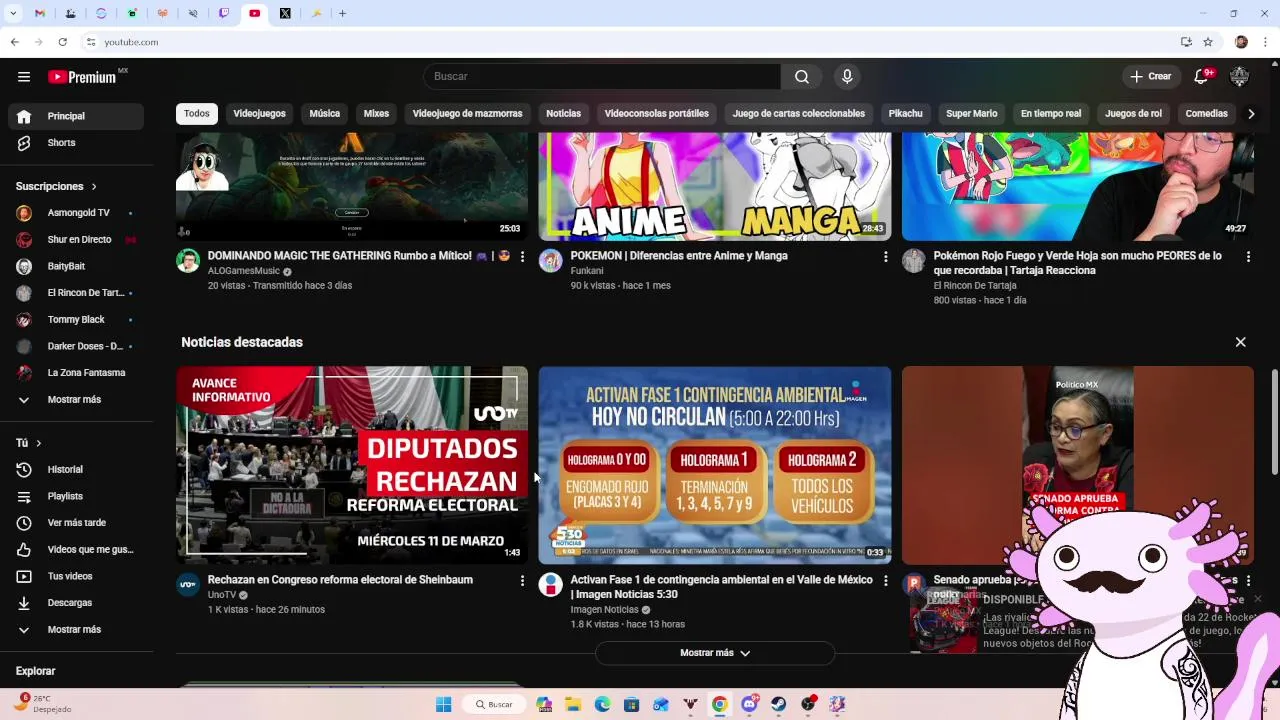
Task: Open options for Activan Fase 1 video
Action: tap(885, 581)
